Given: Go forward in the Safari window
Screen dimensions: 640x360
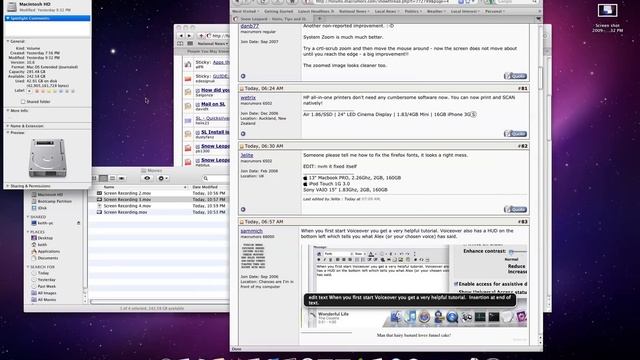Looking at the screenshot, I should pyautogui.click(x=189, y=36).
